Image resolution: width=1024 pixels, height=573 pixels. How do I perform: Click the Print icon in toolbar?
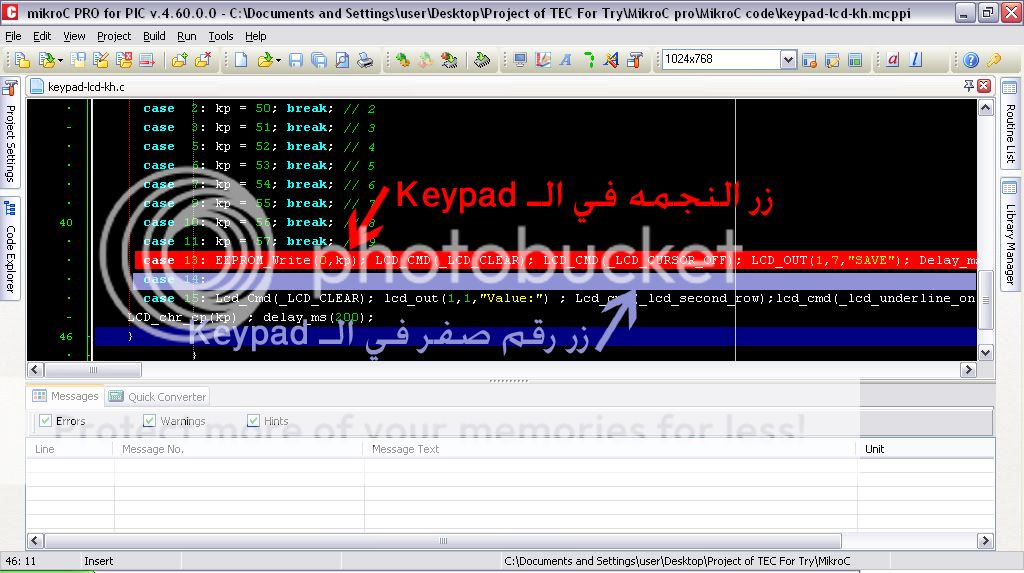[x=366, y=60]
